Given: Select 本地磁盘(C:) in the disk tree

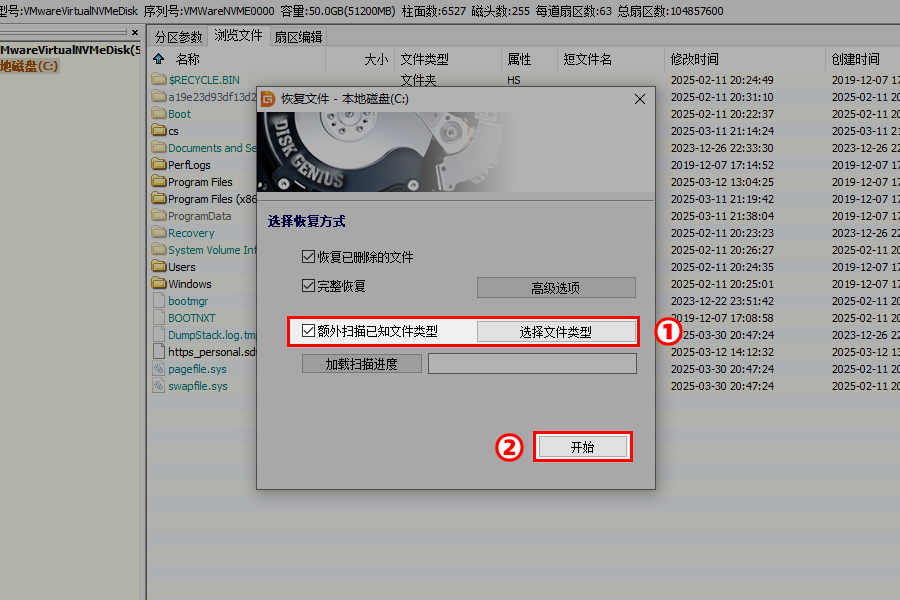Looking at the screenshot, I should (29, 66).
